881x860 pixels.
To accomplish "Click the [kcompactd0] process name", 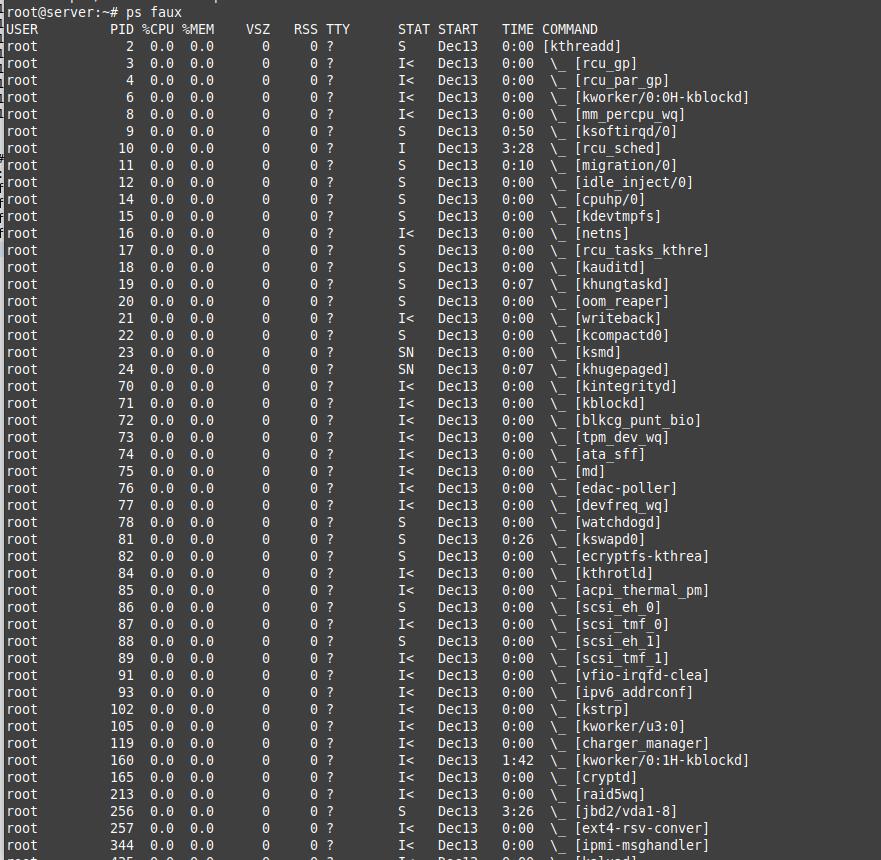I will (x=621, y=335).
